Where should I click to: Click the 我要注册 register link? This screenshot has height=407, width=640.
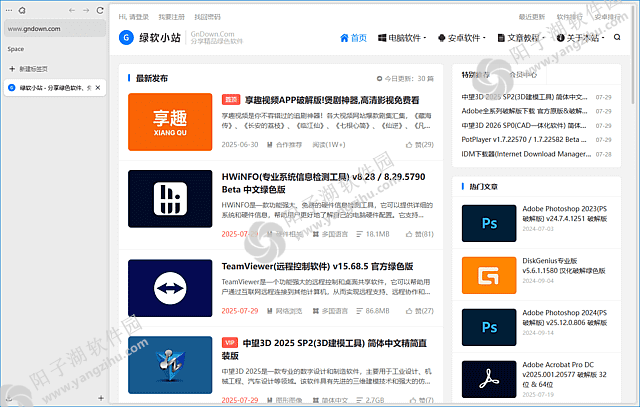[171, 17]
